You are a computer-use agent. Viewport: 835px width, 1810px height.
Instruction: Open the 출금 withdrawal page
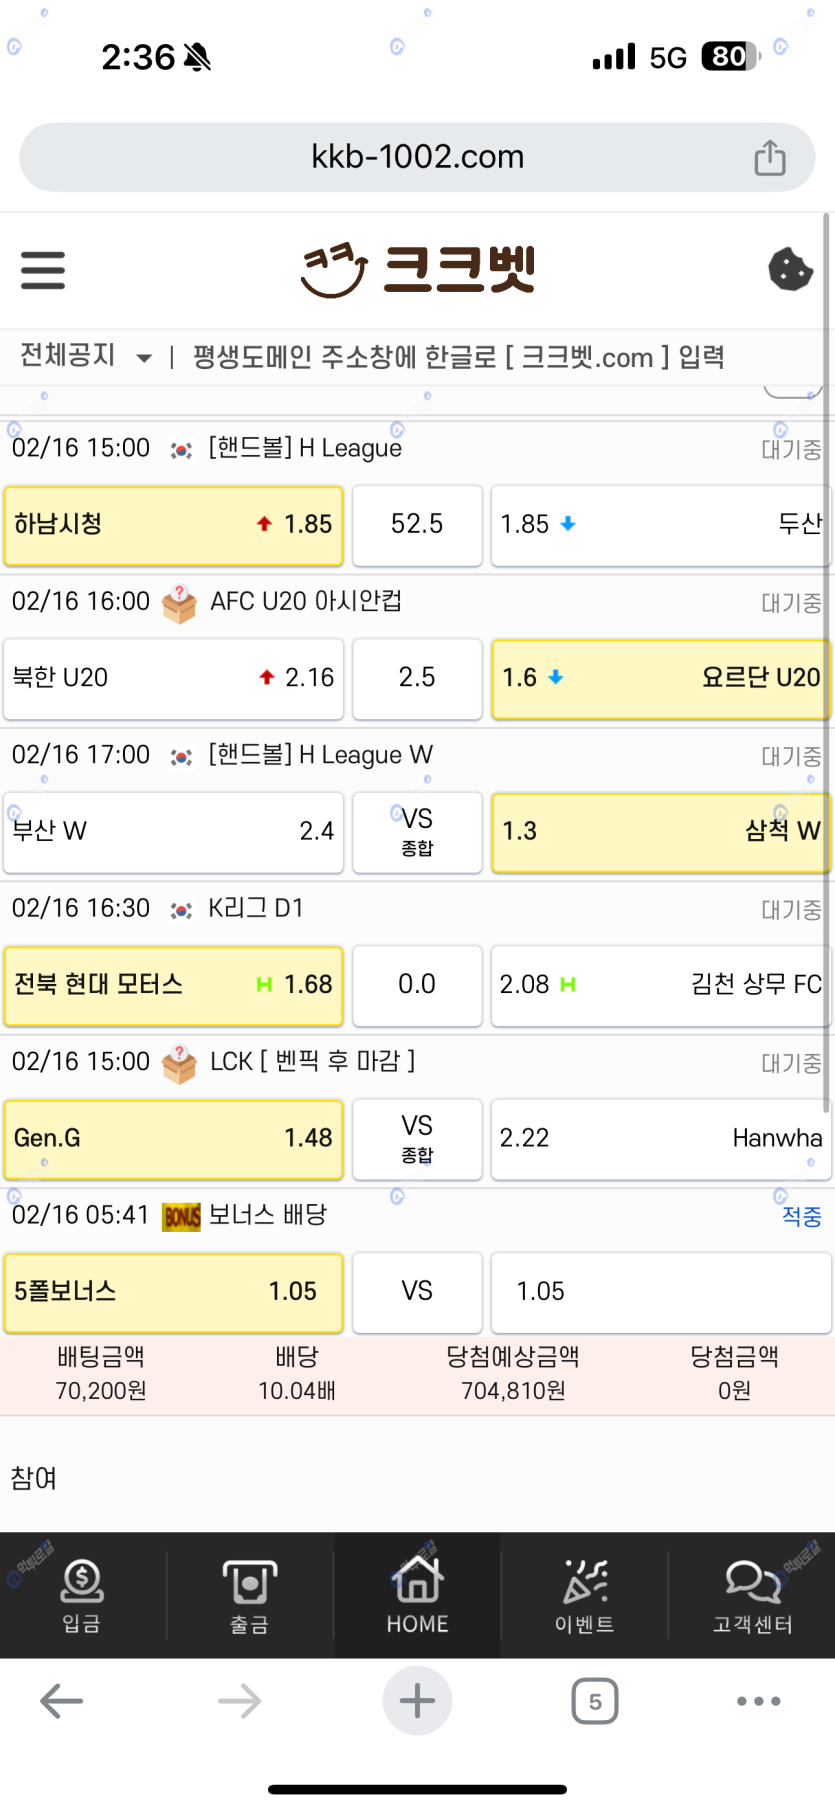(249, 1596)
